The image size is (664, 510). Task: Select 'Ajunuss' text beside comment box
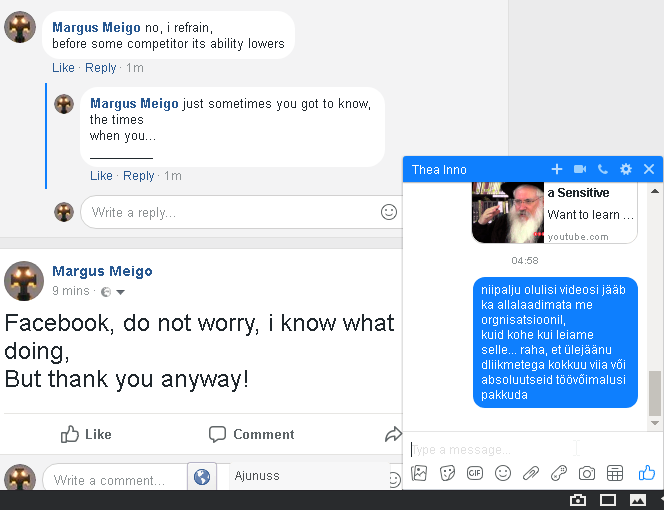coord(257,476)
